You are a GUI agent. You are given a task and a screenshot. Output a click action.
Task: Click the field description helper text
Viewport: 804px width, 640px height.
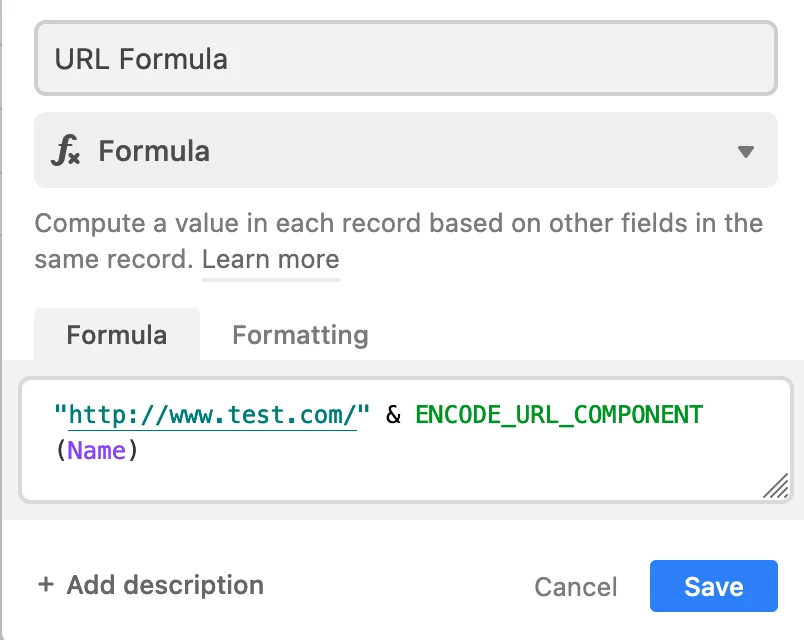[398, 241]
